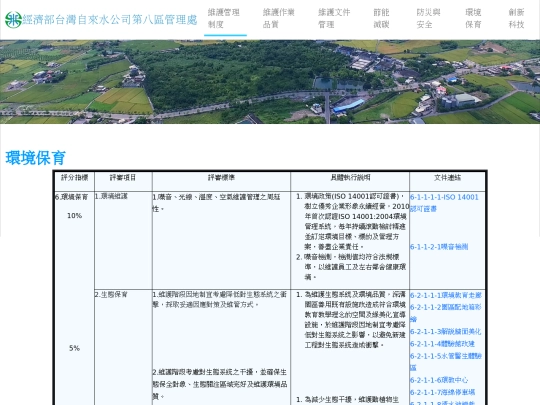Open the 創新科技 menu item

pyautogui.click(x=516, y=19)
